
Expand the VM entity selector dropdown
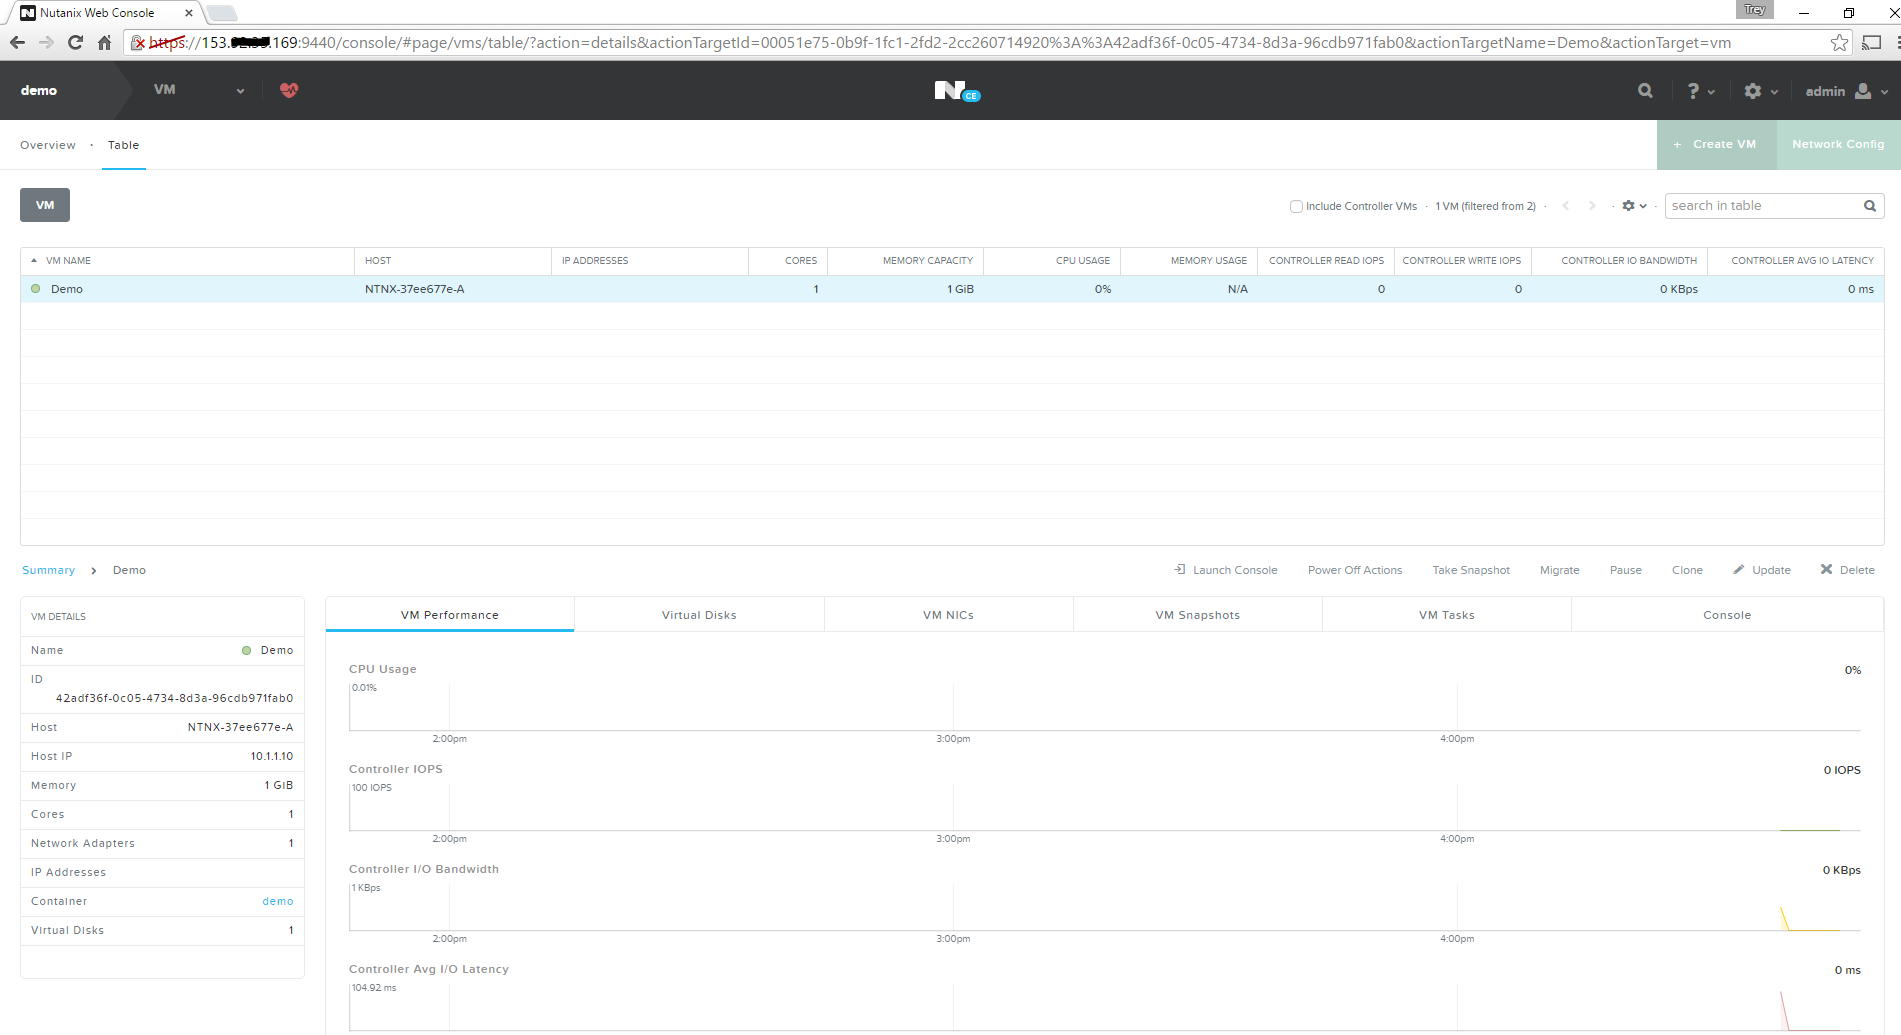tap(239, 90)
